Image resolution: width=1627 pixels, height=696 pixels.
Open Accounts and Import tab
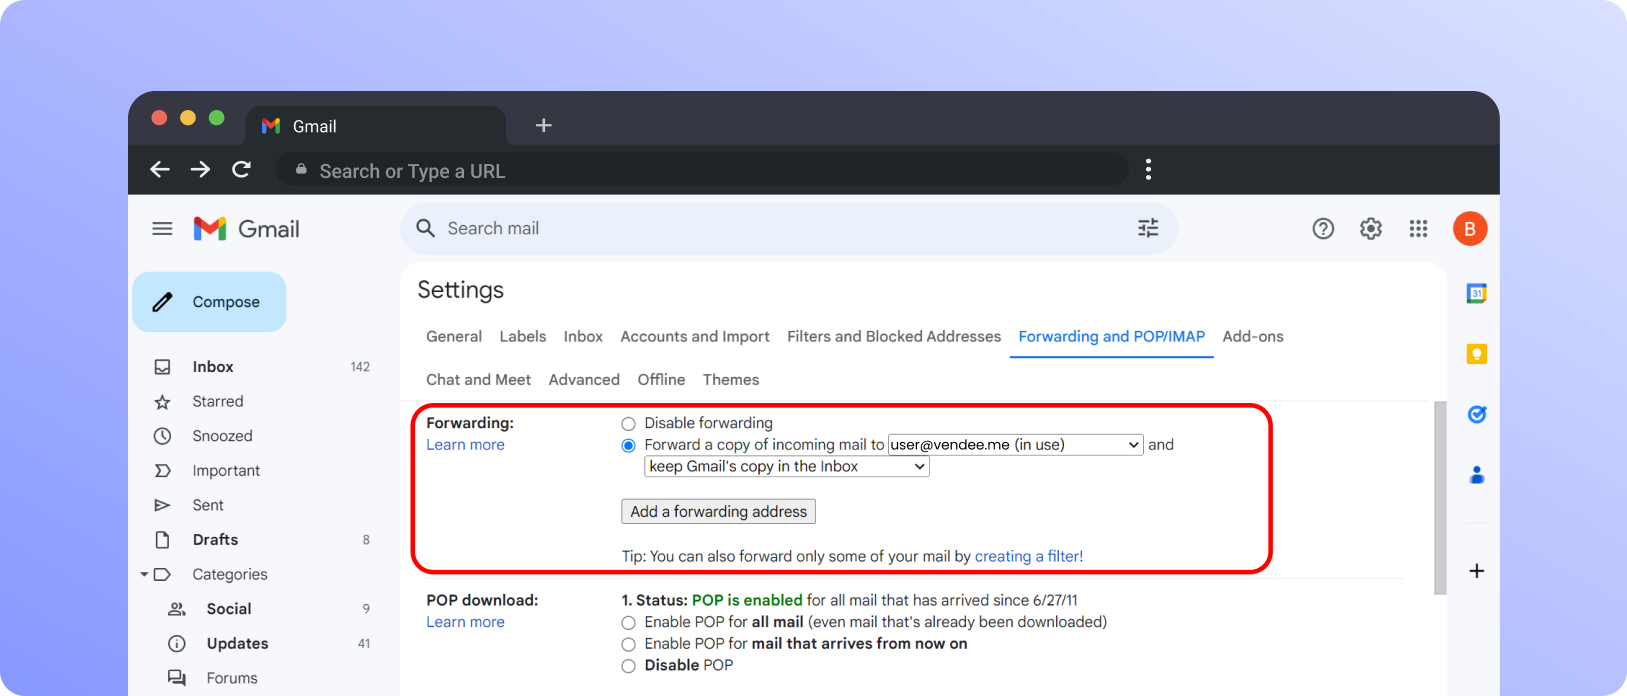695,337
